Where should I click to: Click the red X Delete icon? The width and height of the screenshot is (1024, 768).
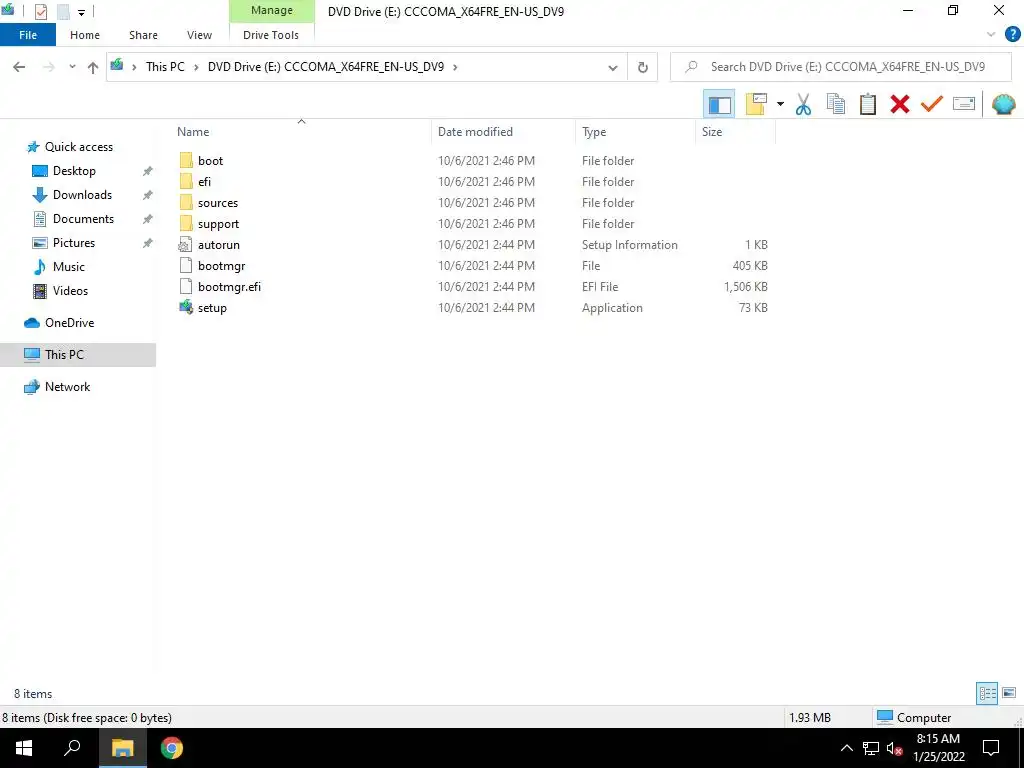[899, 104]
